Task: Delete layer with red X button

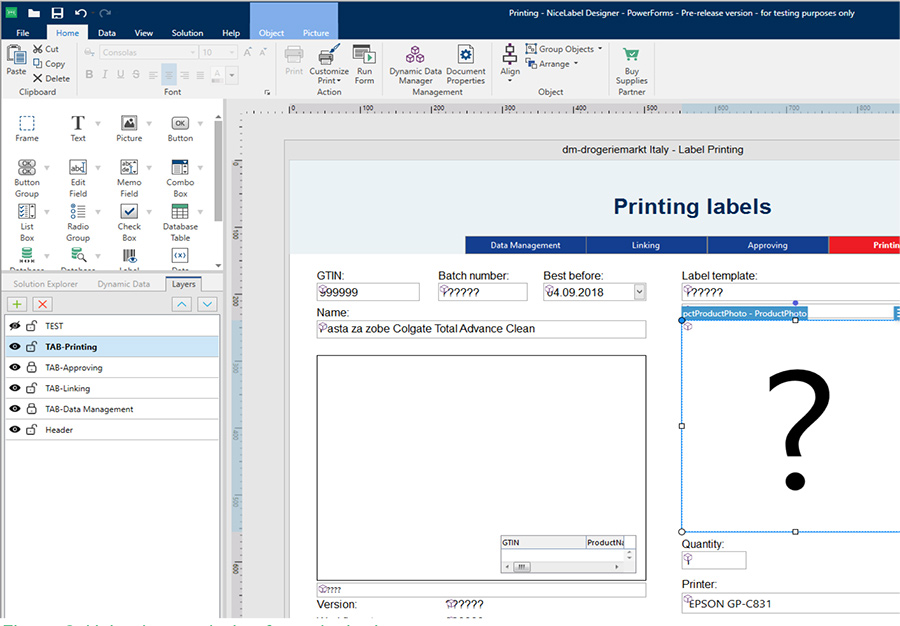Action: 42,304
